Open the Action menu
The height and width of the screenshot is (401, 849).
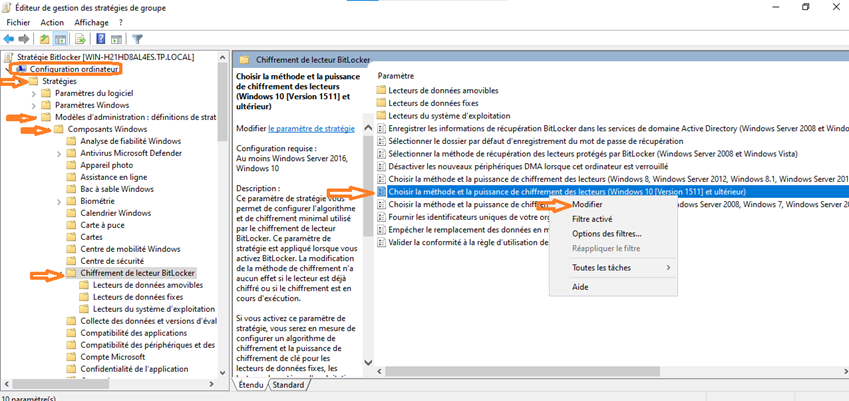tap(52, 22)
